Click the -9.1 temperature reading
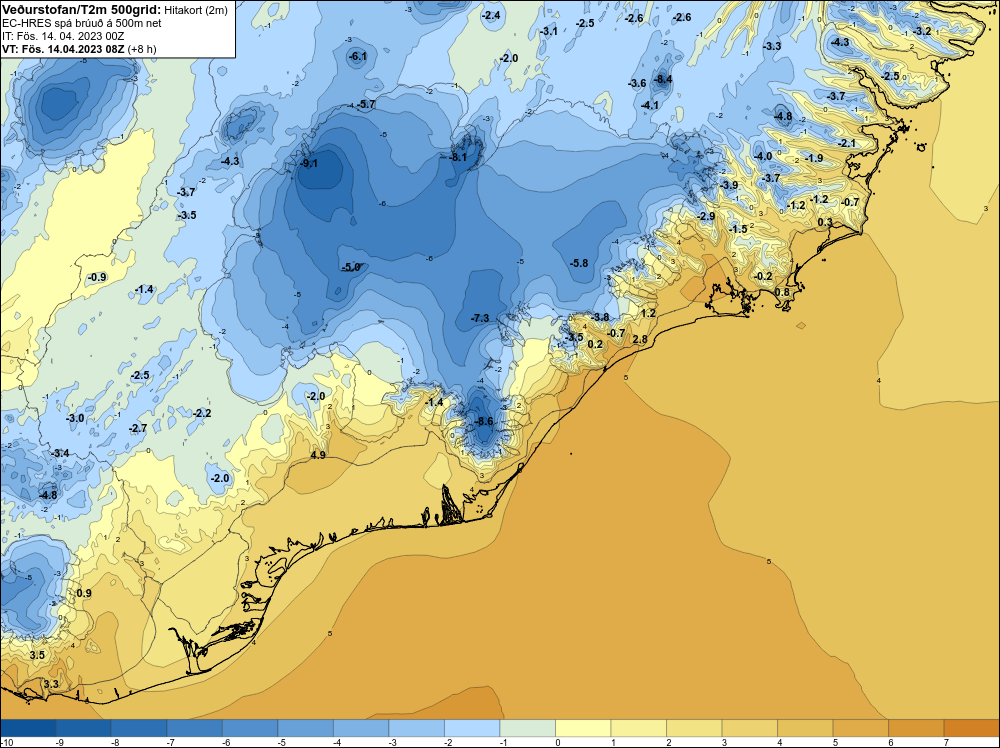Screen dimensions: 1000x748 point(309,163)
